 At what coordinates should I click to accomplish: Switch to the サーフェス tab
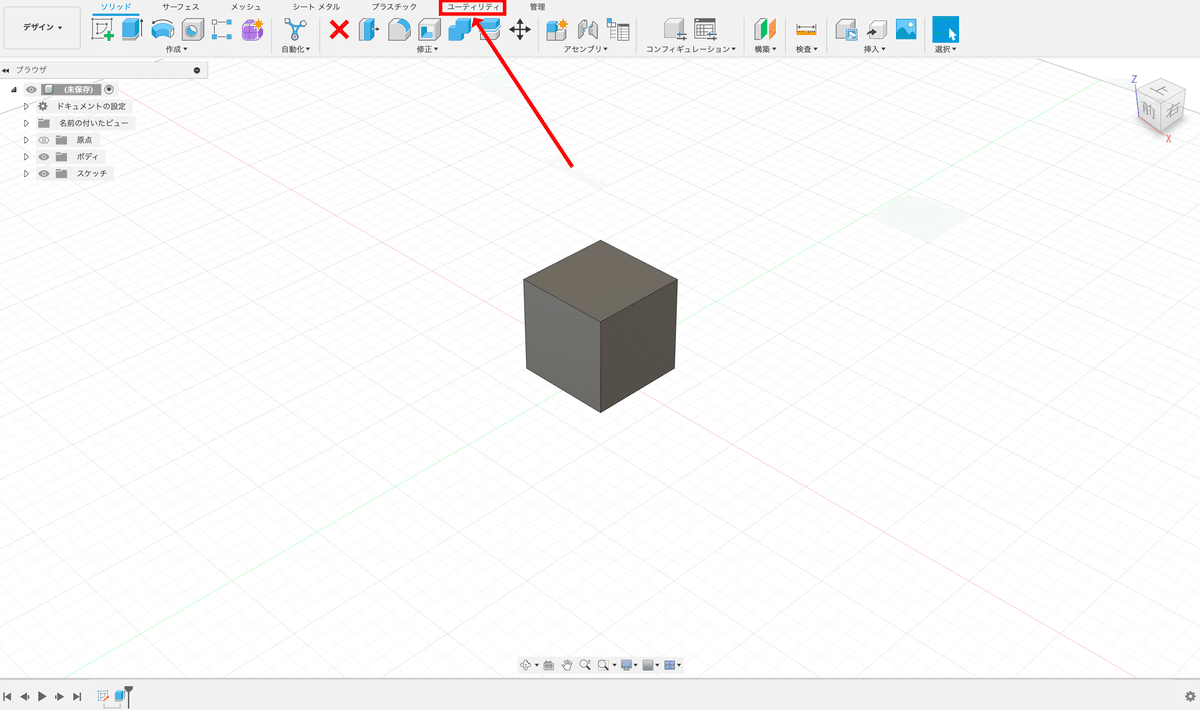click(x=181, y=7)
